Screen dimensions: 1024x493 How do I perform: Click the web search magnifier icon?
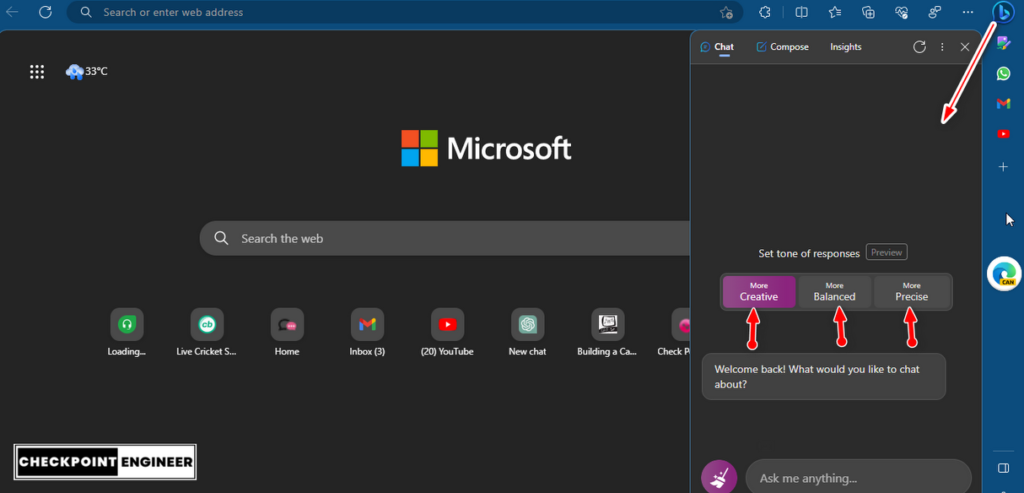(x=221, y=238)
